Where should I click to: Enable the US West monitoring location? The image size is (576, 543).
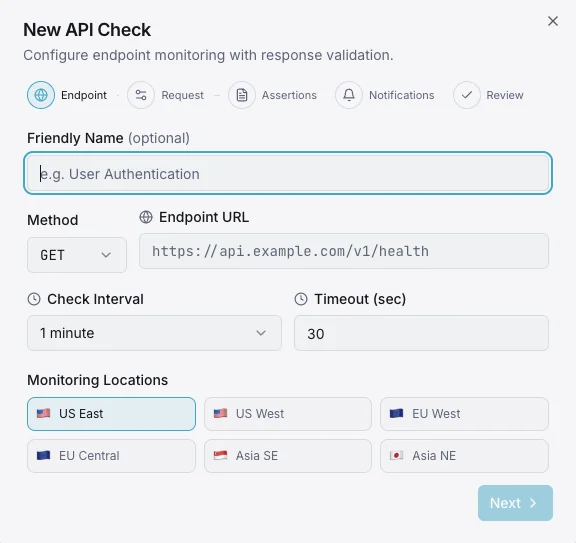288,414
